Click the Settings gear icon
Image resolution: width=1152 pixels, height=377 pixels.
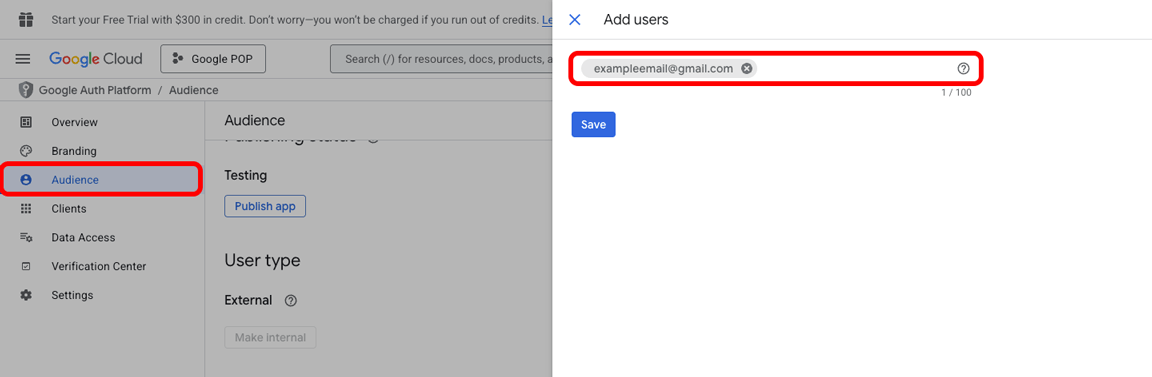26,295
